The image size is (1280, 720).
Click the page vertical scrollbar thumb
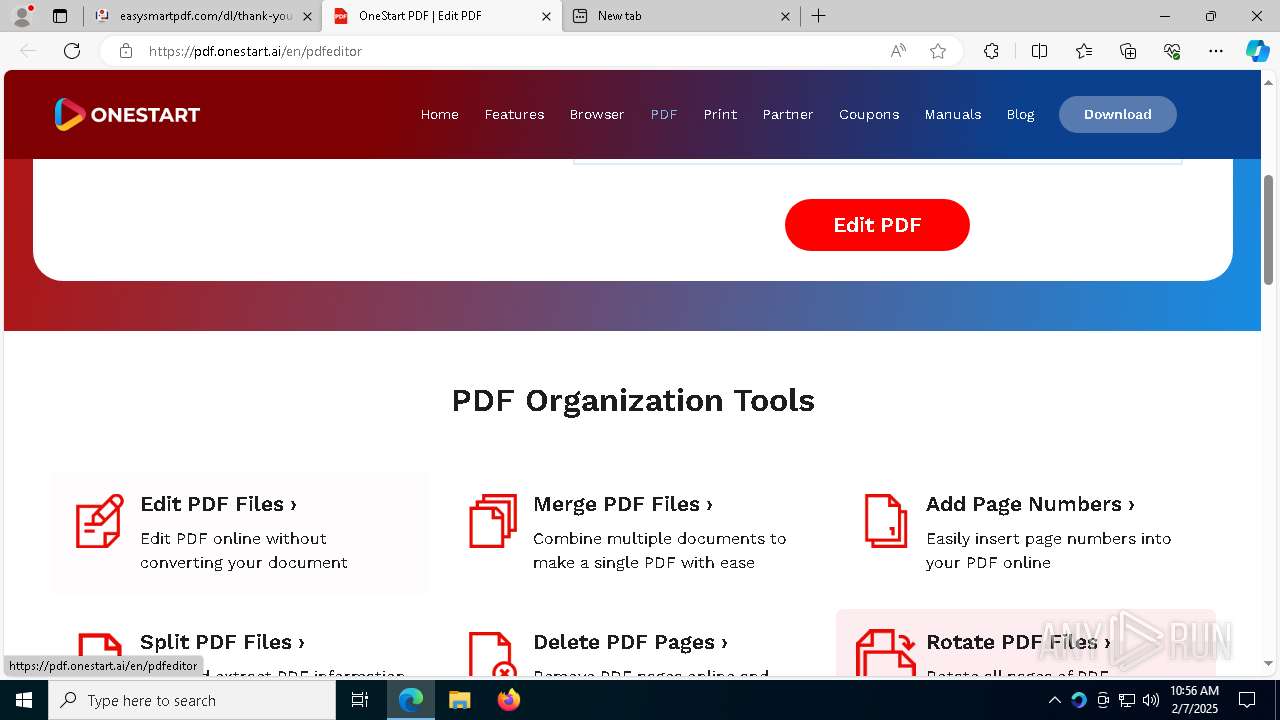[x=1269, y=229]
